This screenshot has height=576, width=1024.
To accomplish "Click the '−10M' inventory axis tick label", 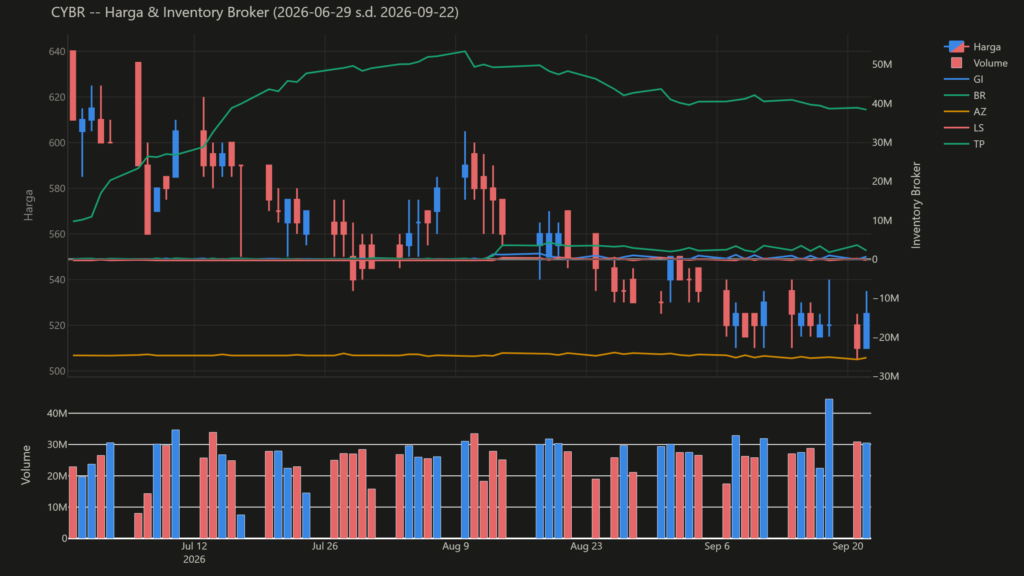I will [x=886, y=298].
